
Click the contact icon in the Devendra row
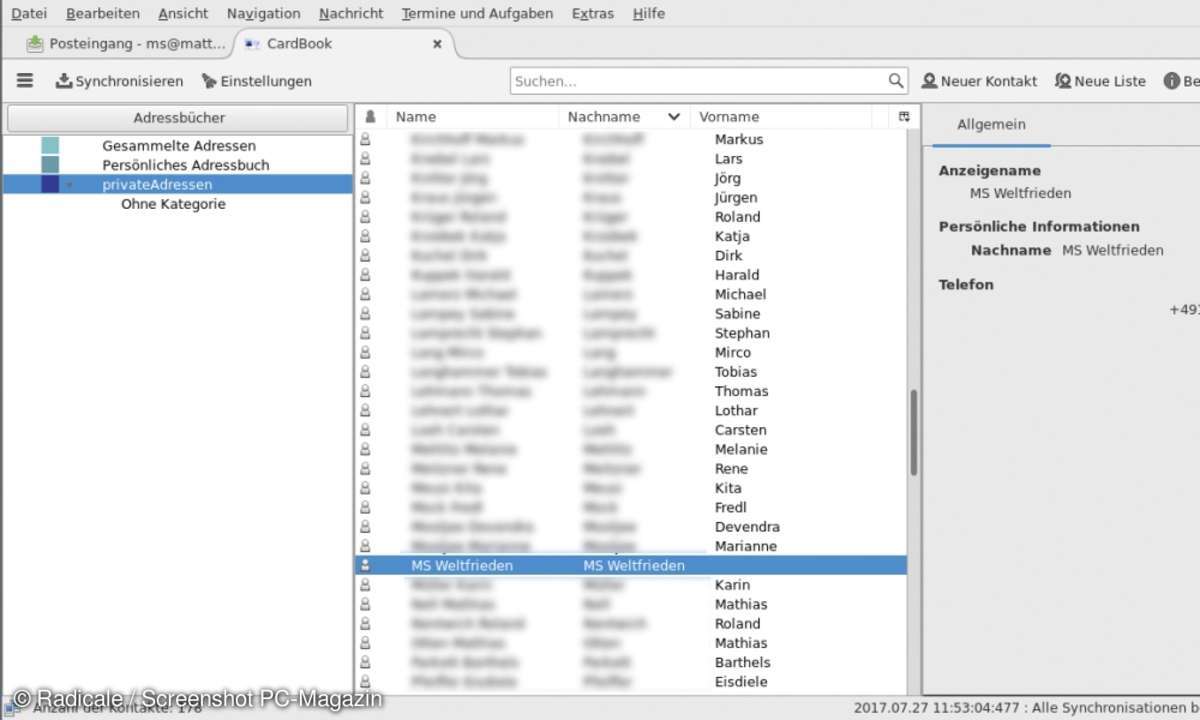[x=366, y=527]
